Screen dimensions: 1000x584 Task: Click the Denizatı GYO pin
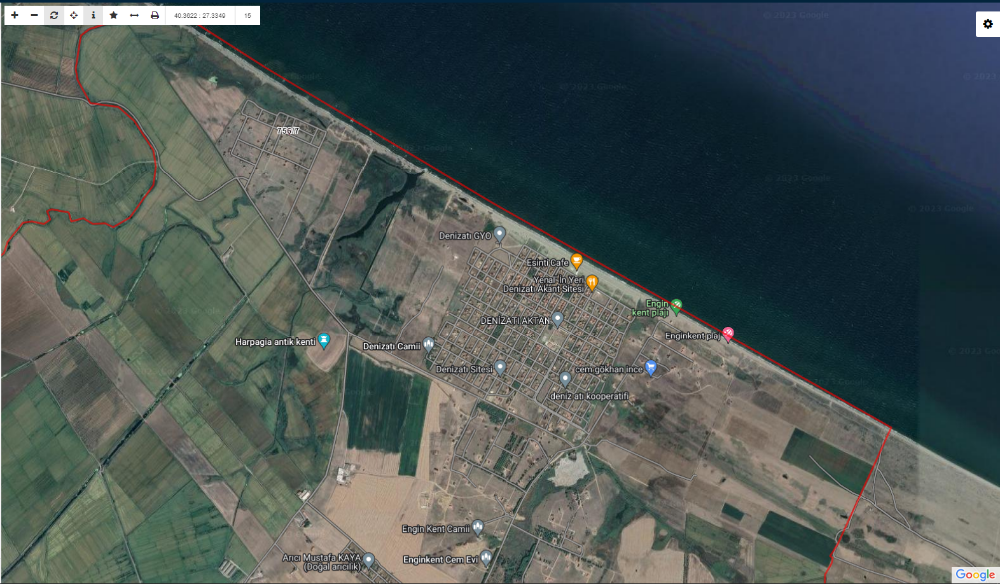pyautogui.click(x=500, y=235)
